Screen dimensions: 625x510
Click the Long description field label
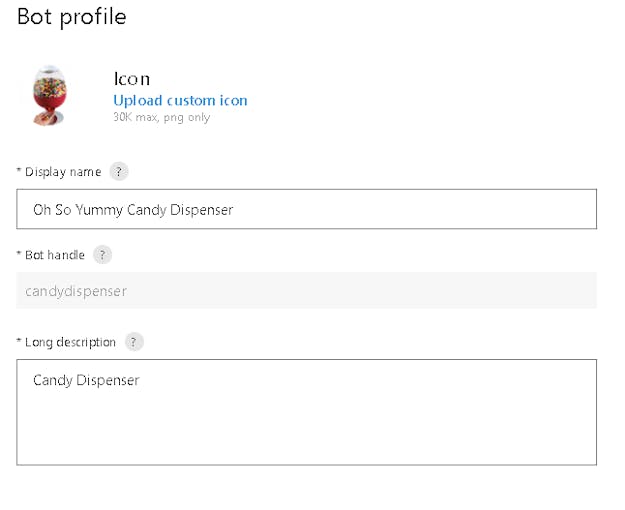pyautogui.click(x=70, y=343)
